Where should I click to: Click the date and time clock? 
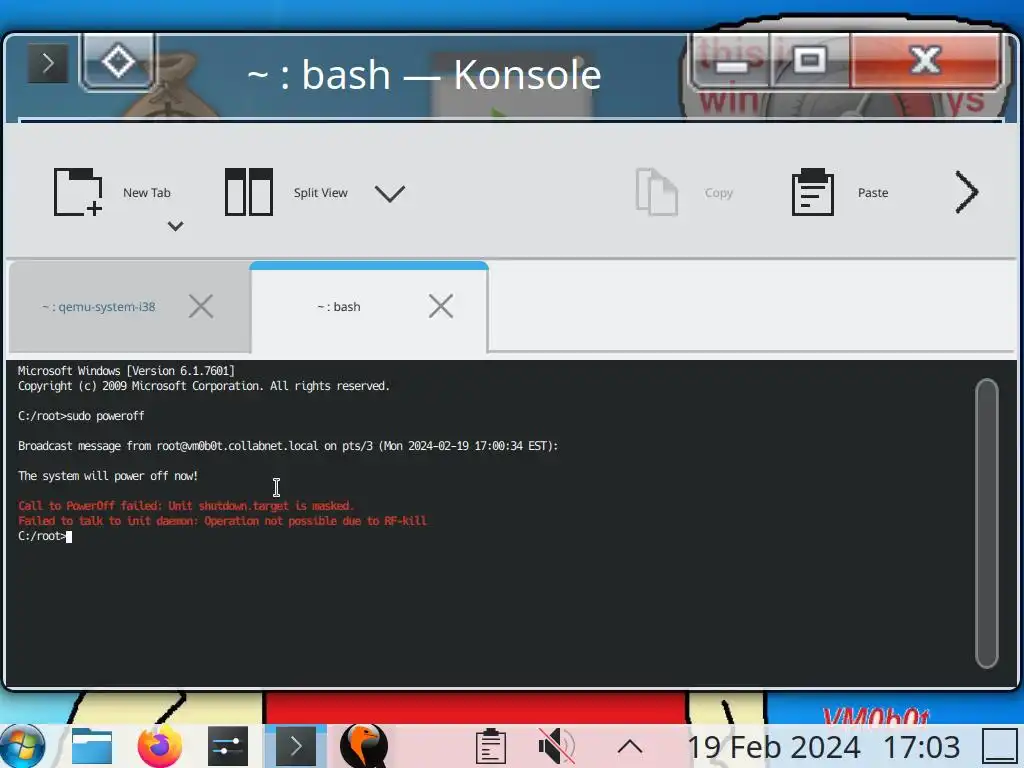pyautogui.click(x=824, y=747)
